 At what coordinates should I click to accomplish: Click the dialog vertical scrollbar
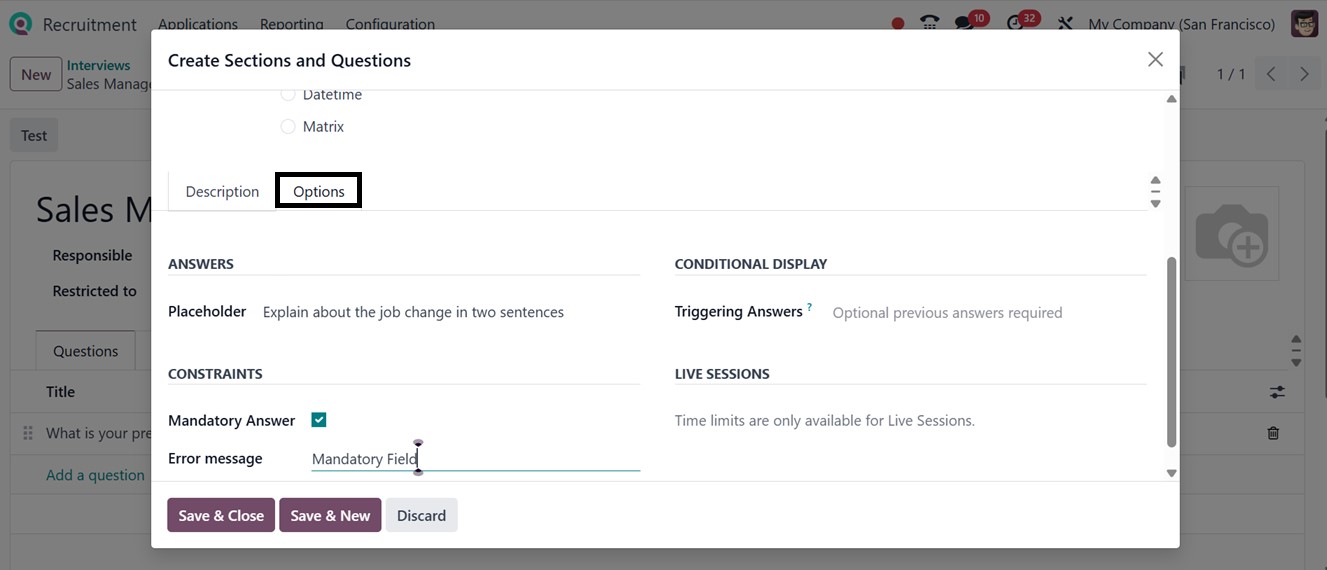point(1172,350)
